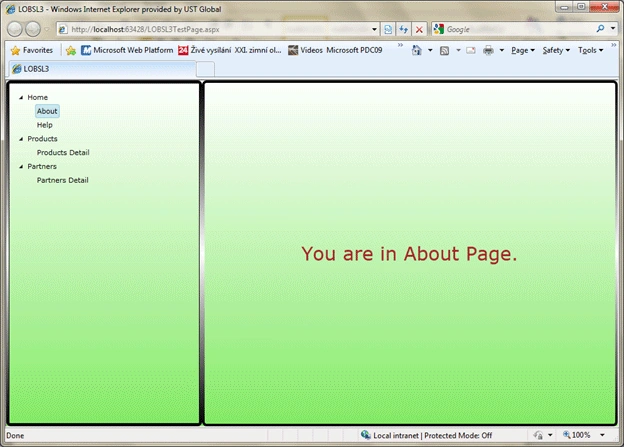The image size is (624, 447).
Task: Open the privacy icon dropdown arrow
Action: 550,435
